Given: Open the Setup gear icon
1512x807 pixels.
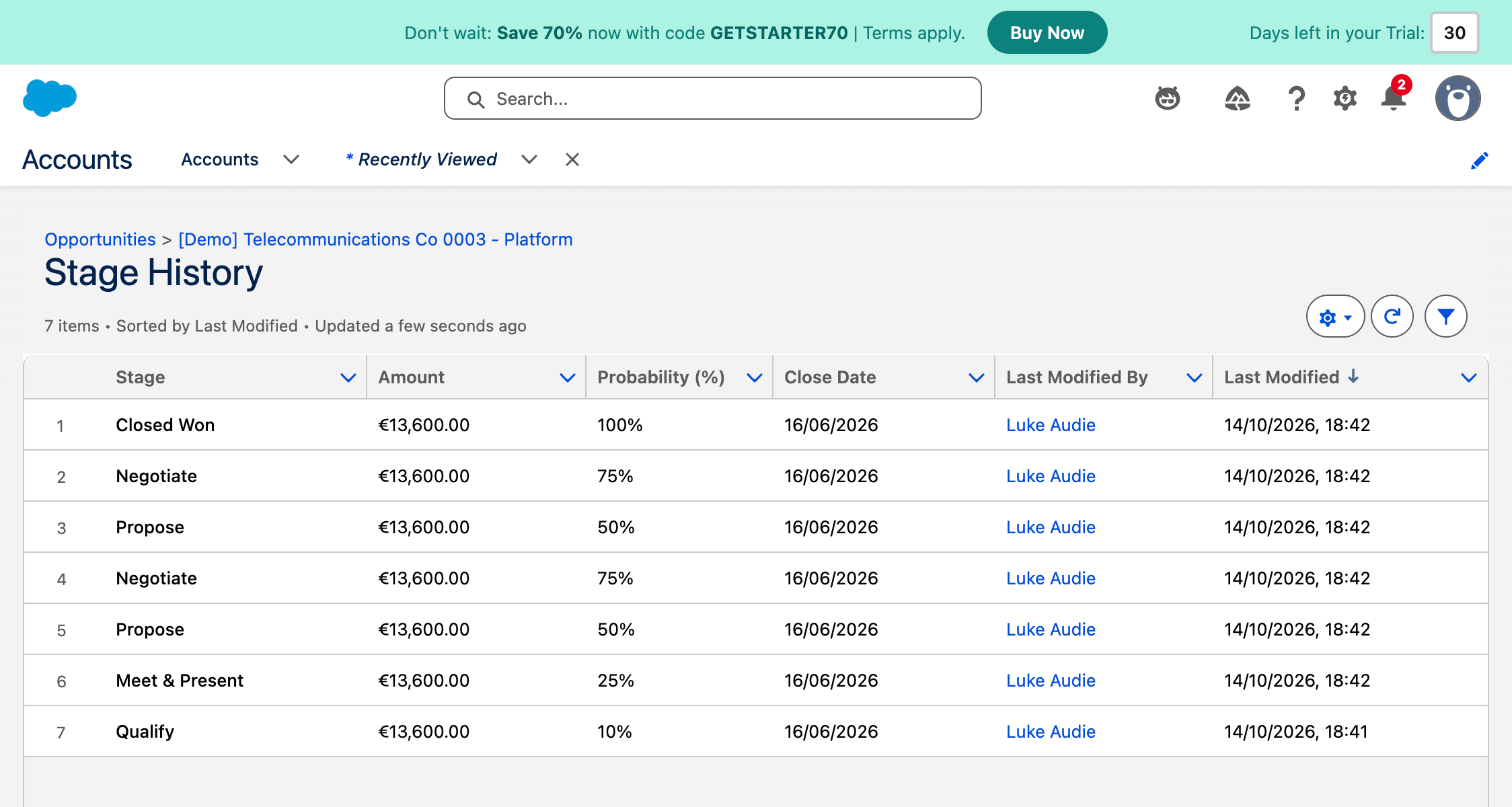Looking at the screenshot, I should (1345, 98).
